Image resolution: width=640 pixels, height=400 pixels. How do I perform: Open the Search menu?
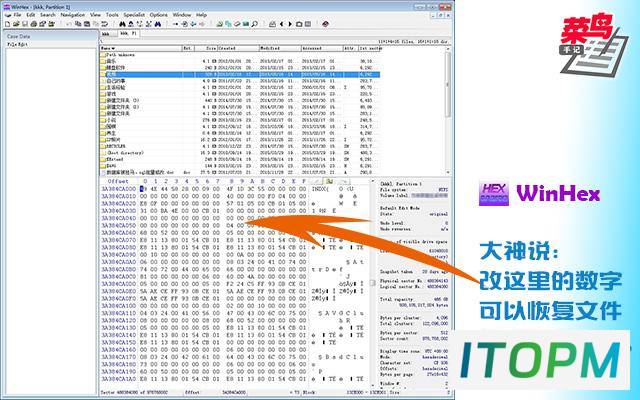tap(48, 15)
